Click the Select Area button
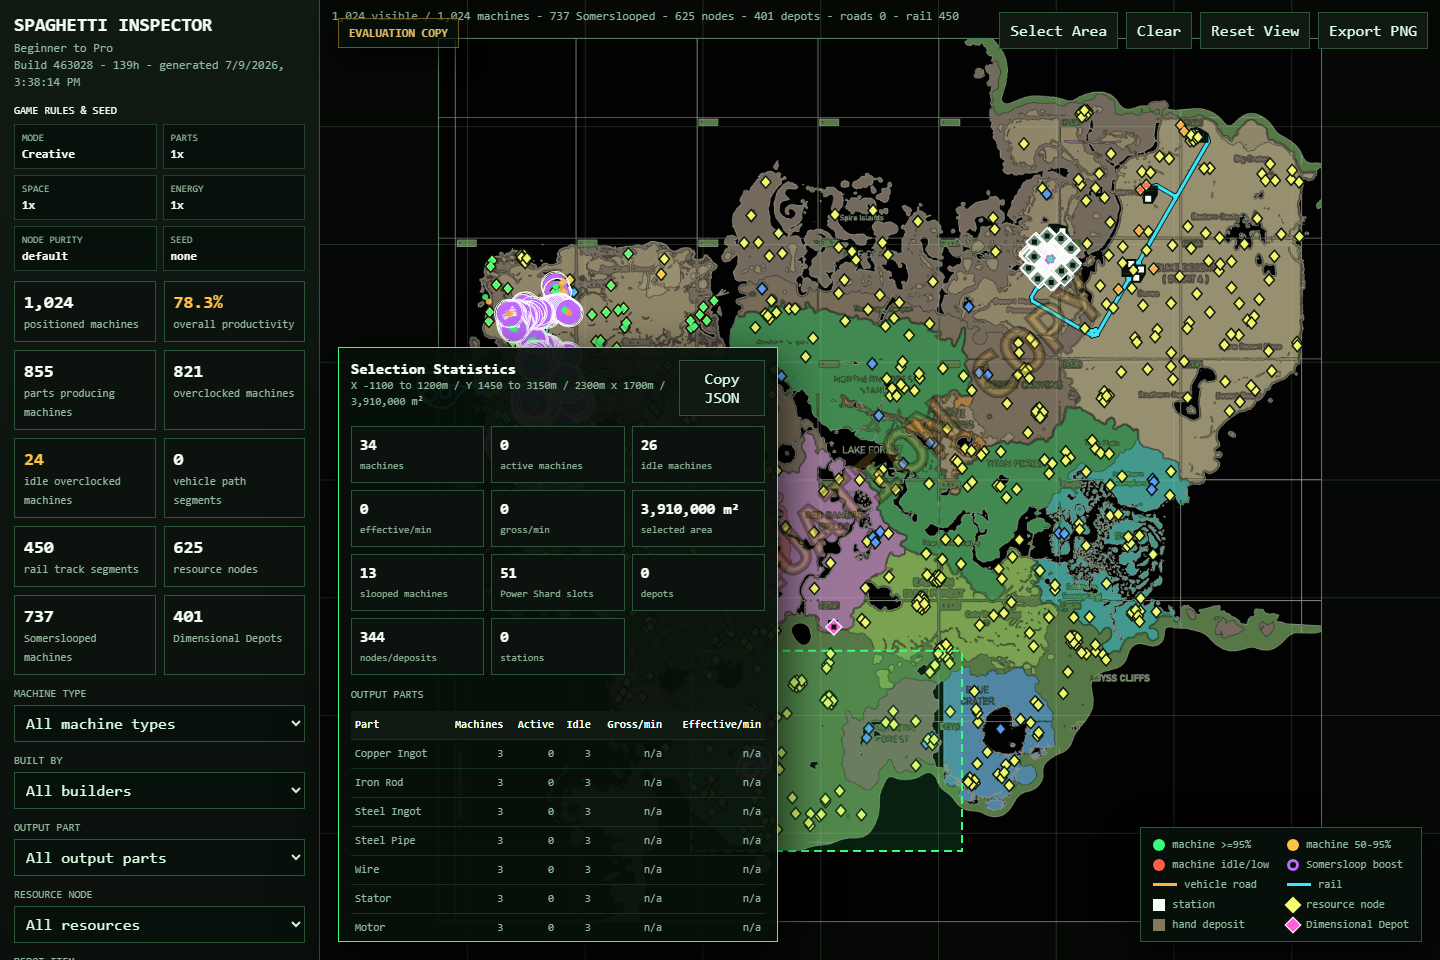 tap(1058, 31)
